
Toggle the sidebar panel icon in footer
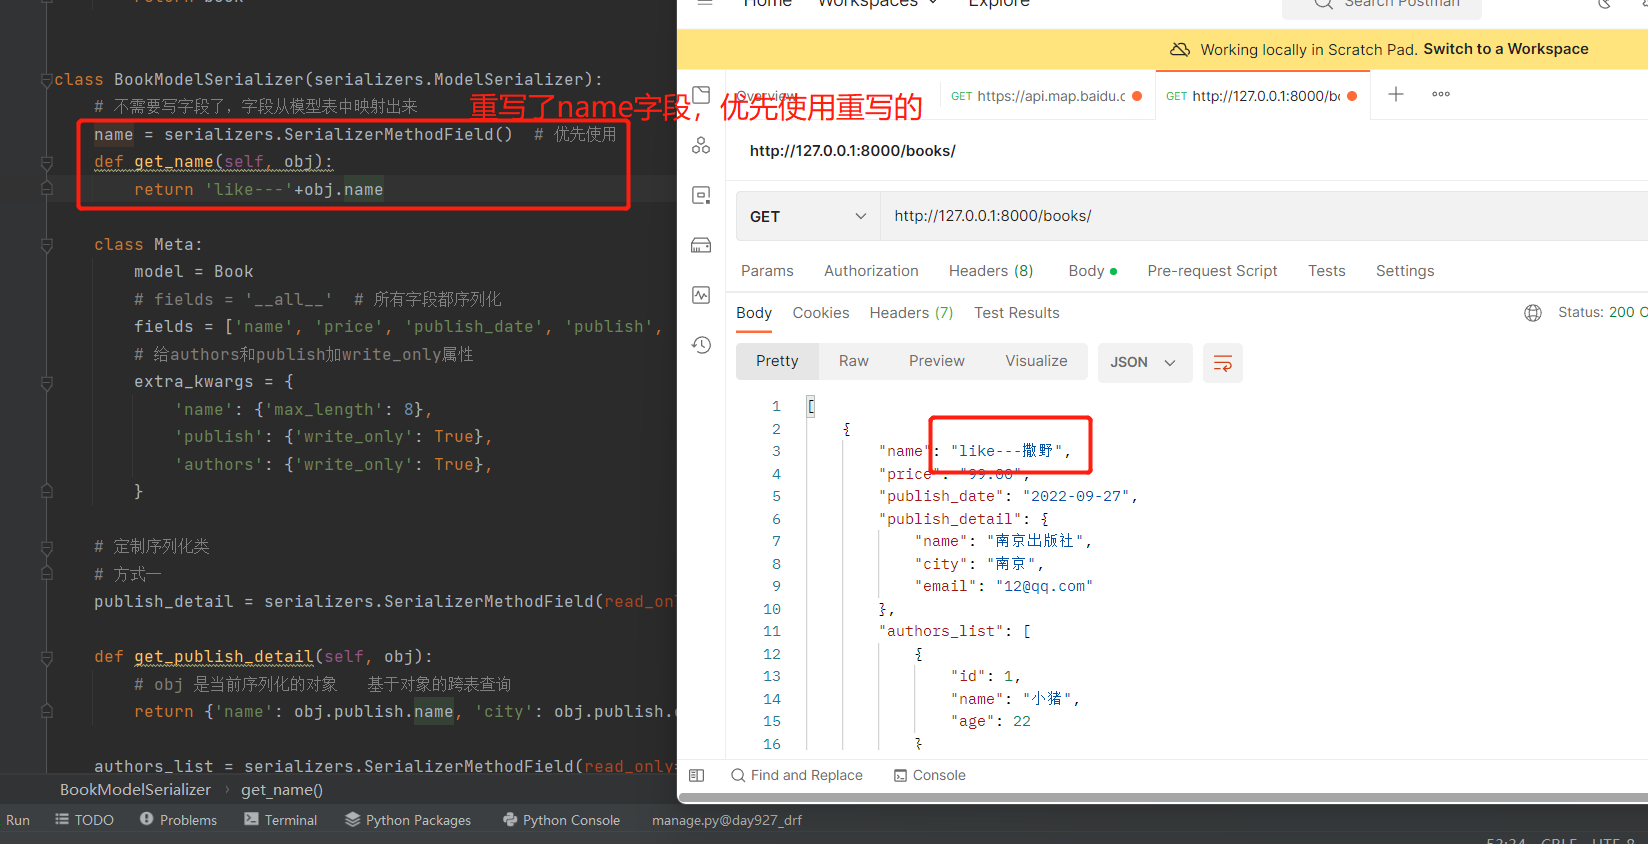697,775
